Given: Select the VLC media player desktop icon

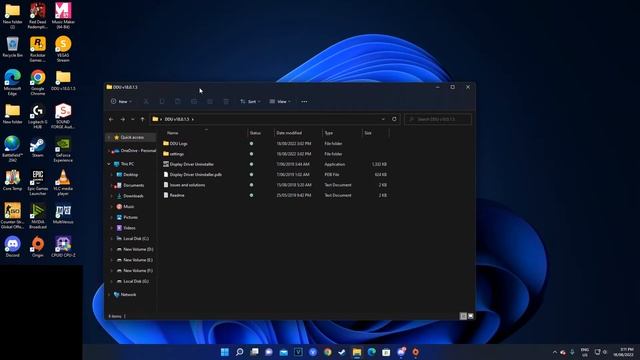Looking at the screenshot, I should tap(63, 183).
